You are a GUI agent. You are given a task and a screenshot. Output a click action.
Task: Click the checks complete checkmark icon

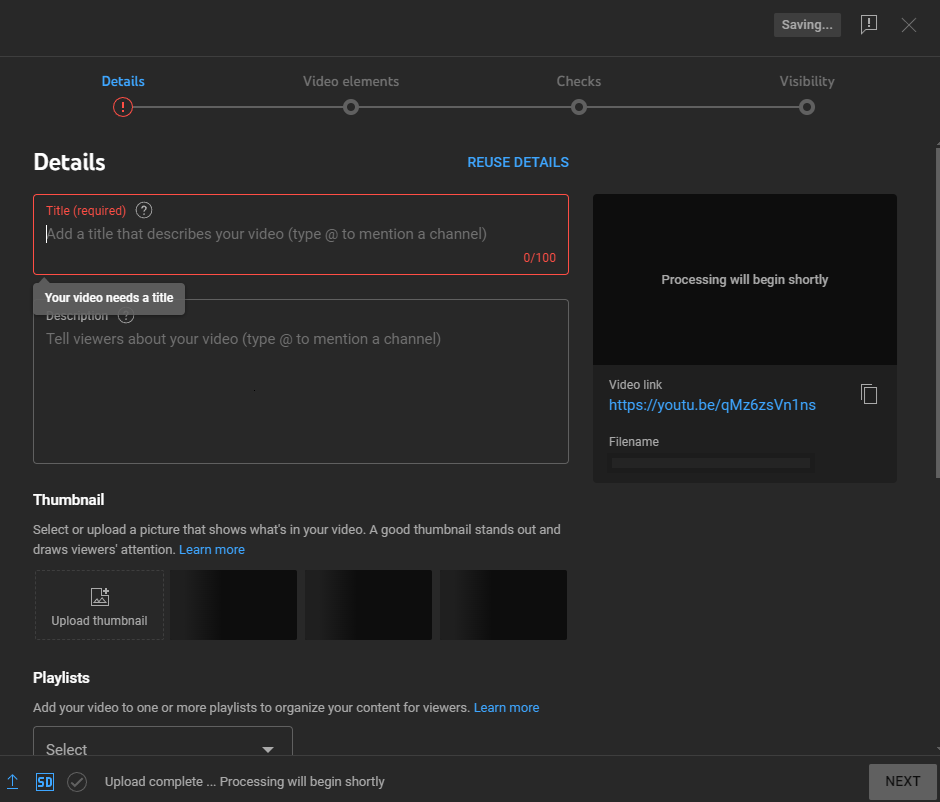(77, 782)
